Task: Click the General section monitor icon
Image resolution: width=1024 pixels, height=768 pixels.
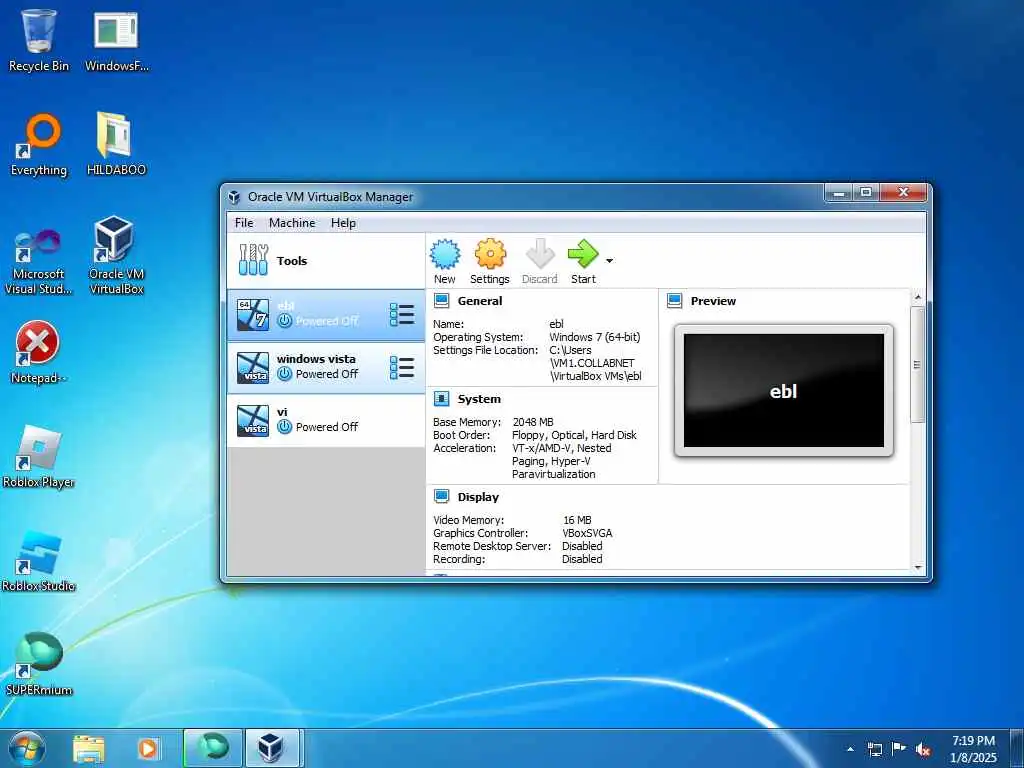Action: click(x=442, y=300)
